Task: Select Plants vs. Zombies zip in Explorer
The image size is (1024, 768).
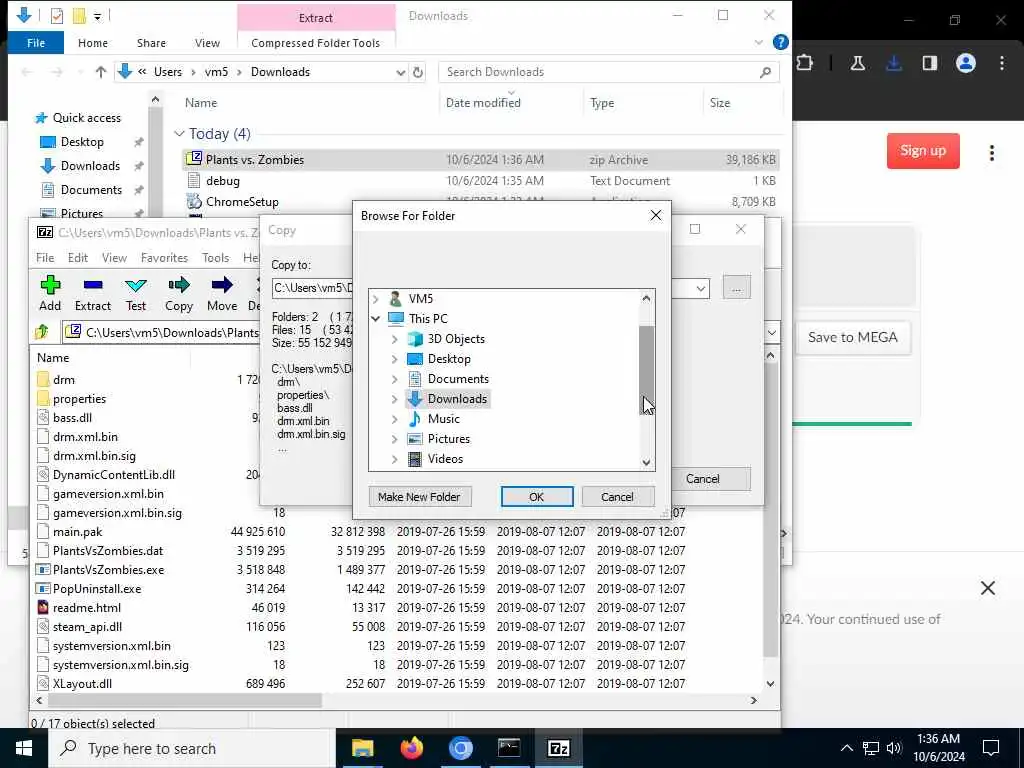Action: [480, 159]
